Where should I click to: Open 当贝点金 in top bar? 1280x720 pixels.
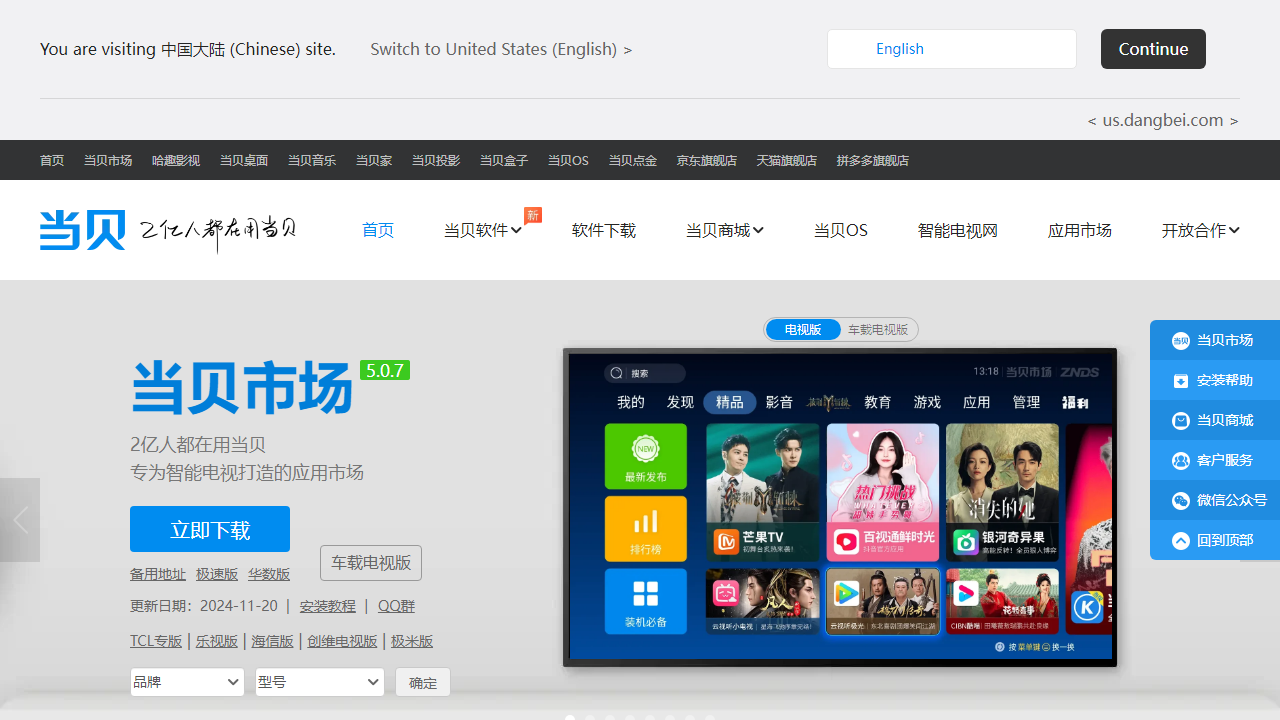633,160
